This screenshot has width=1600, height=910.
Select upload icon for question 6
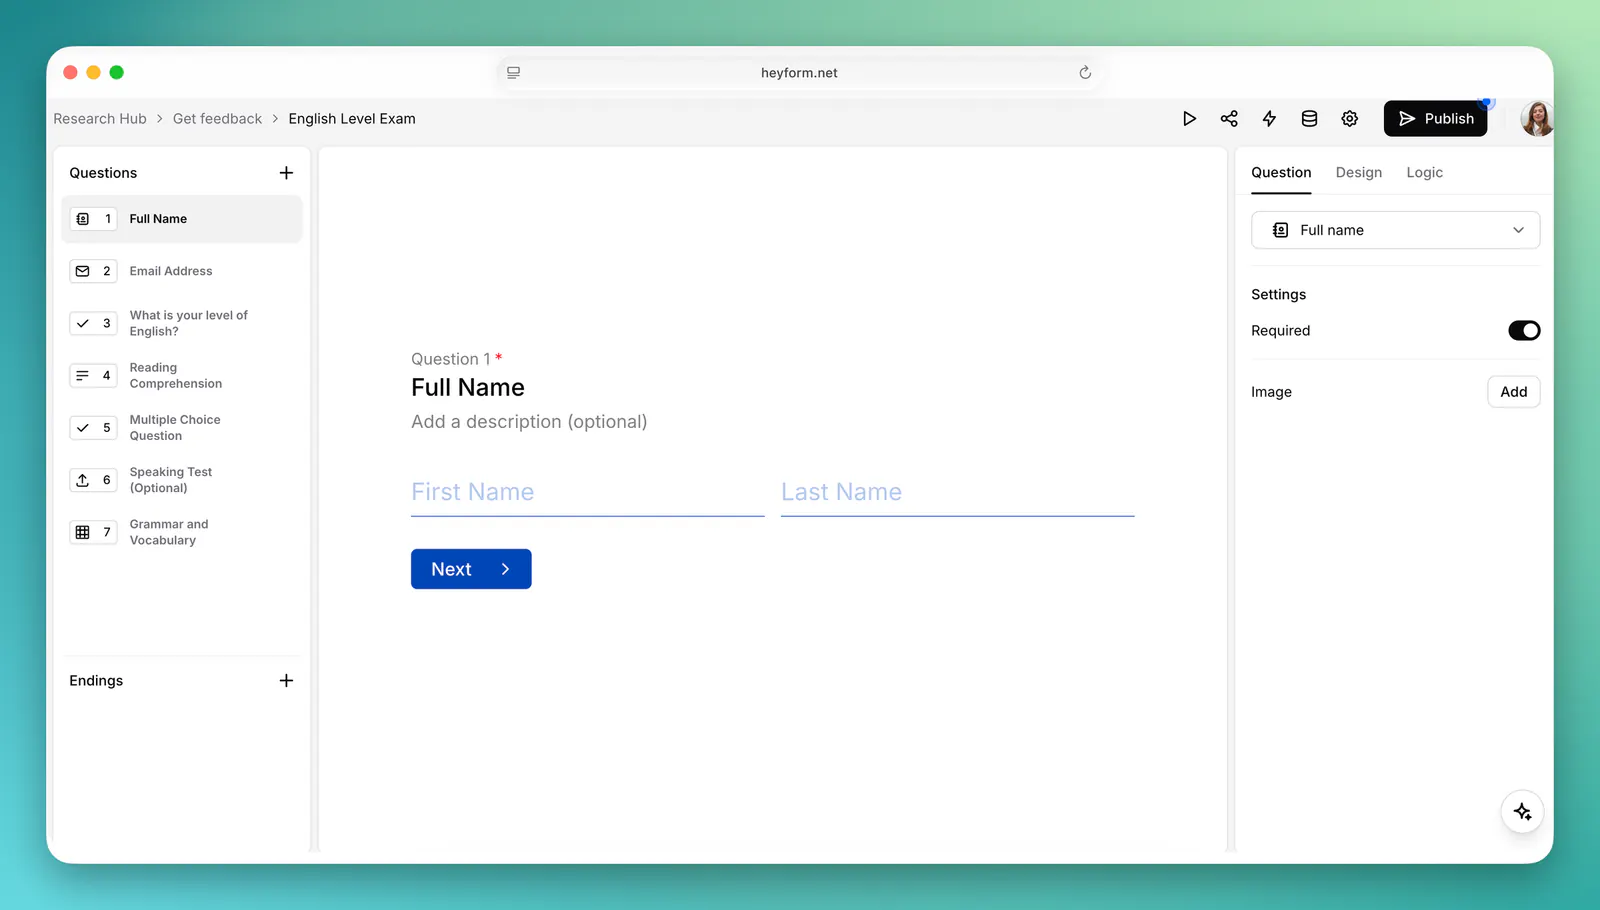[83, 480]
